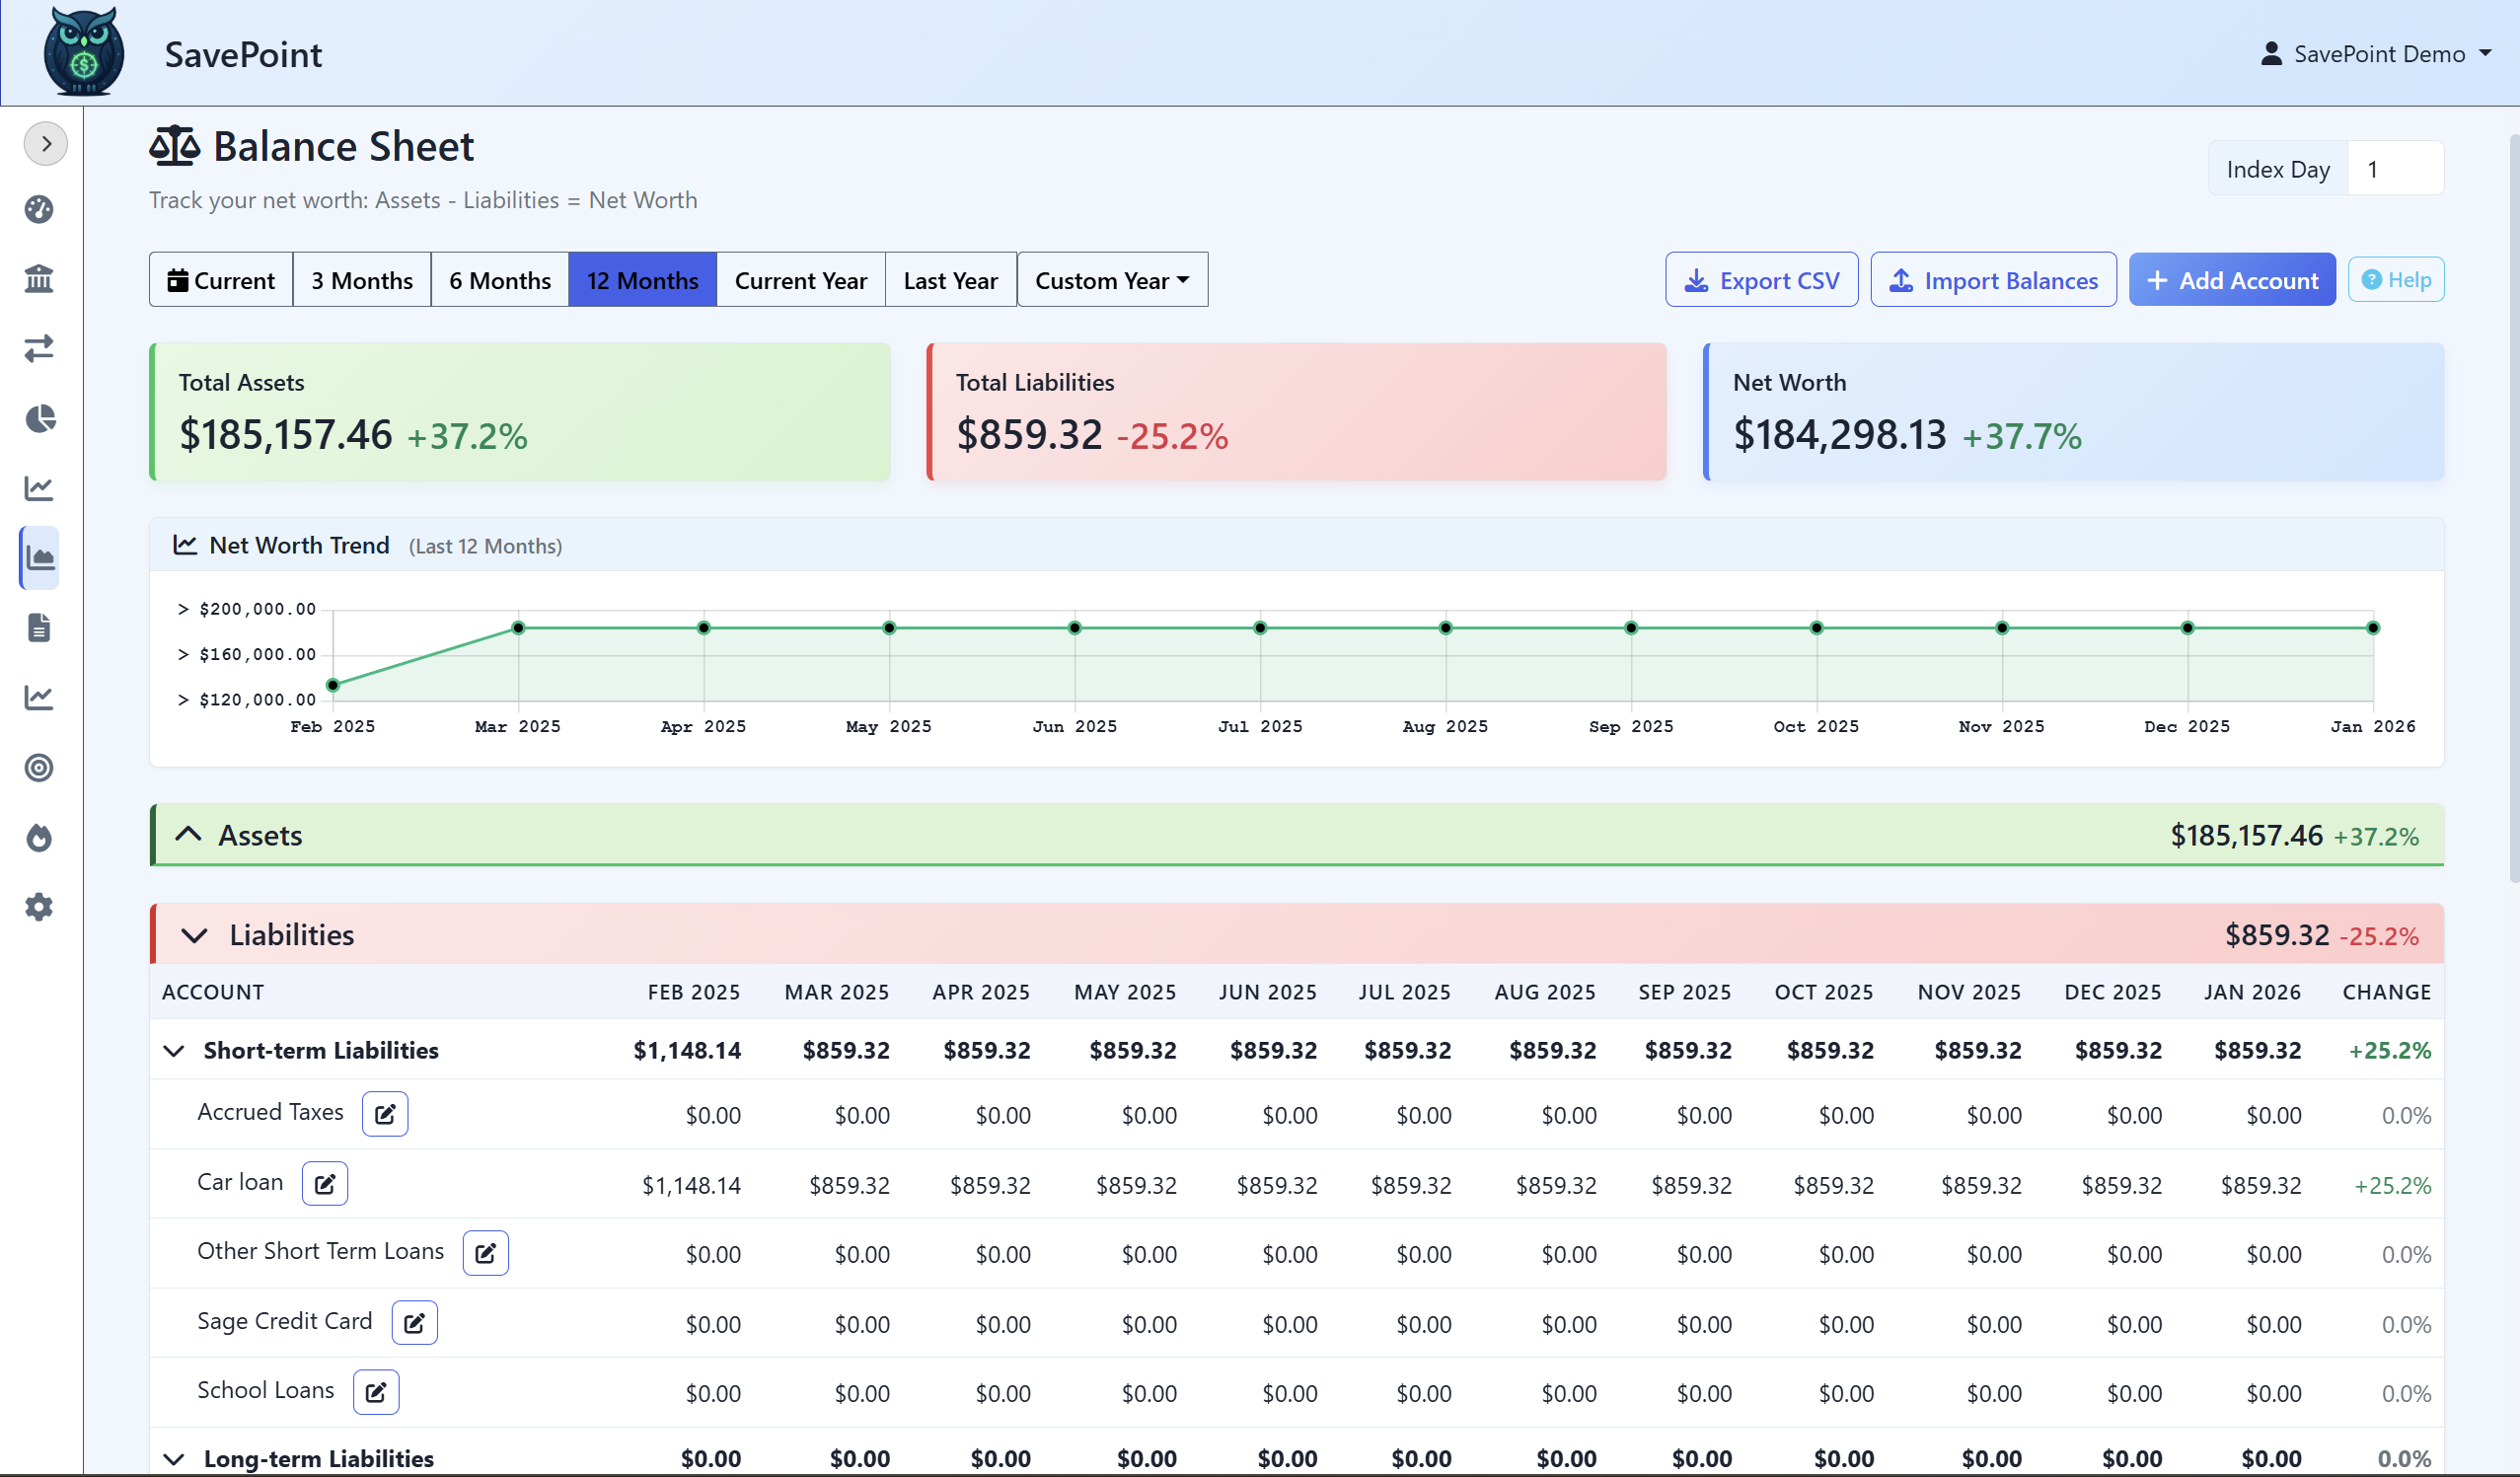Open the transfers arrows icon in sidebar

pyautogui.click(x=39, y=348)
